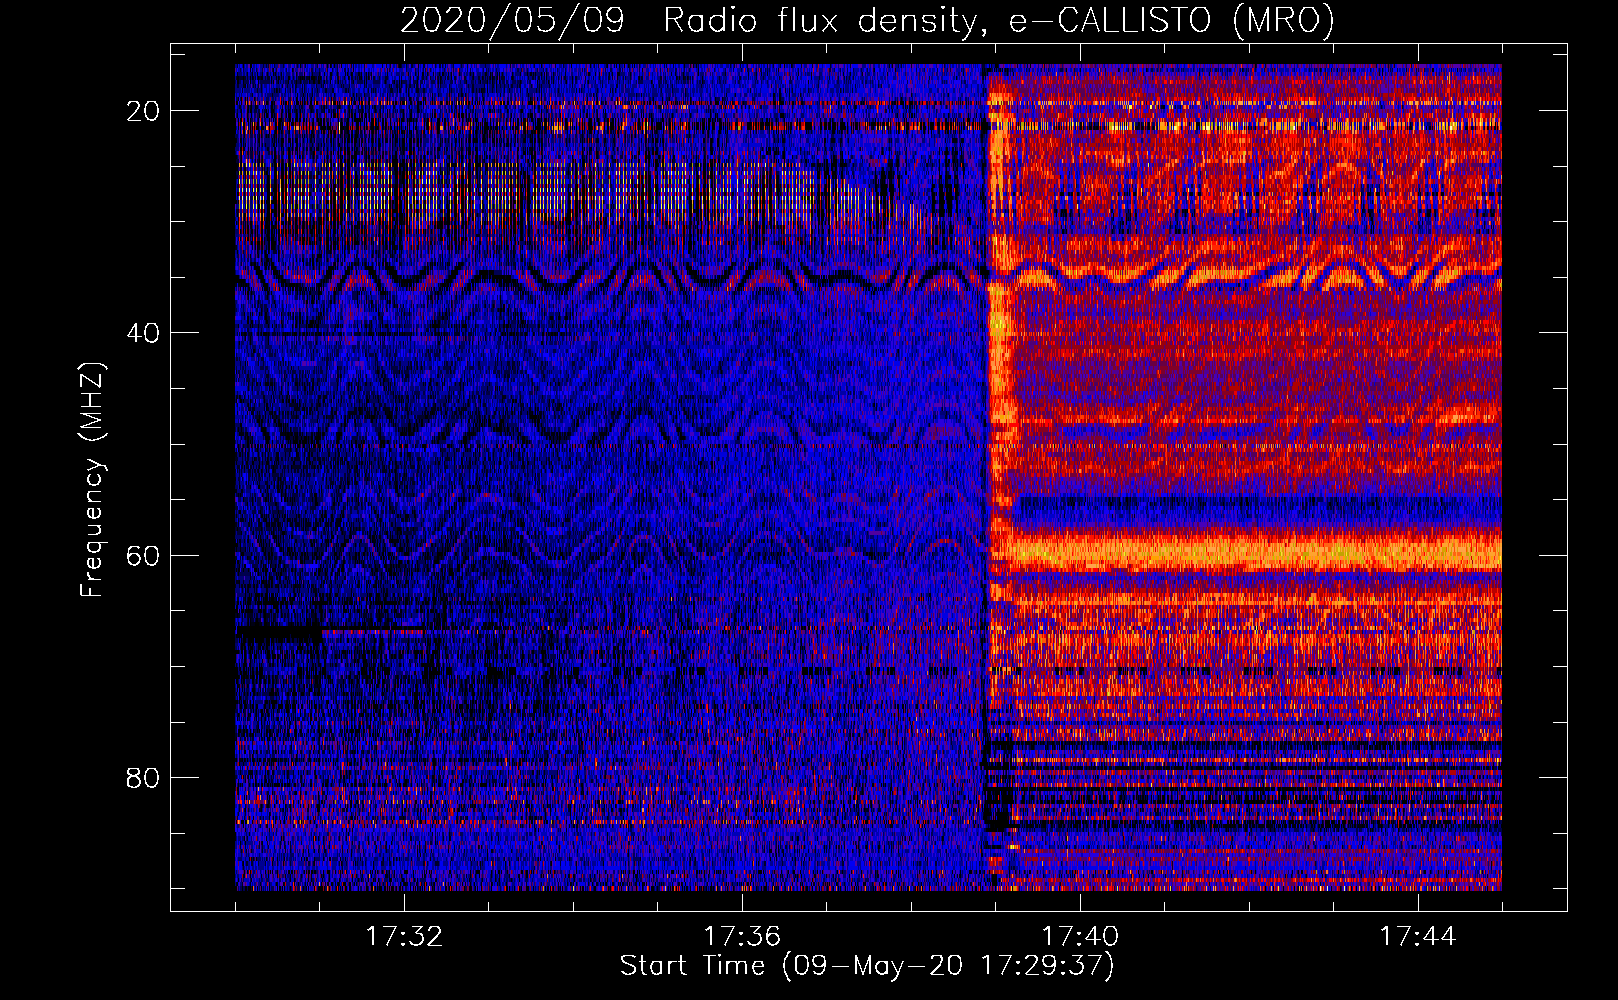Image resolution: width=1618 pixels, height=1000 pixels.
Task: Click the "17:40" time tick label
Action: tap(1080, 937)
